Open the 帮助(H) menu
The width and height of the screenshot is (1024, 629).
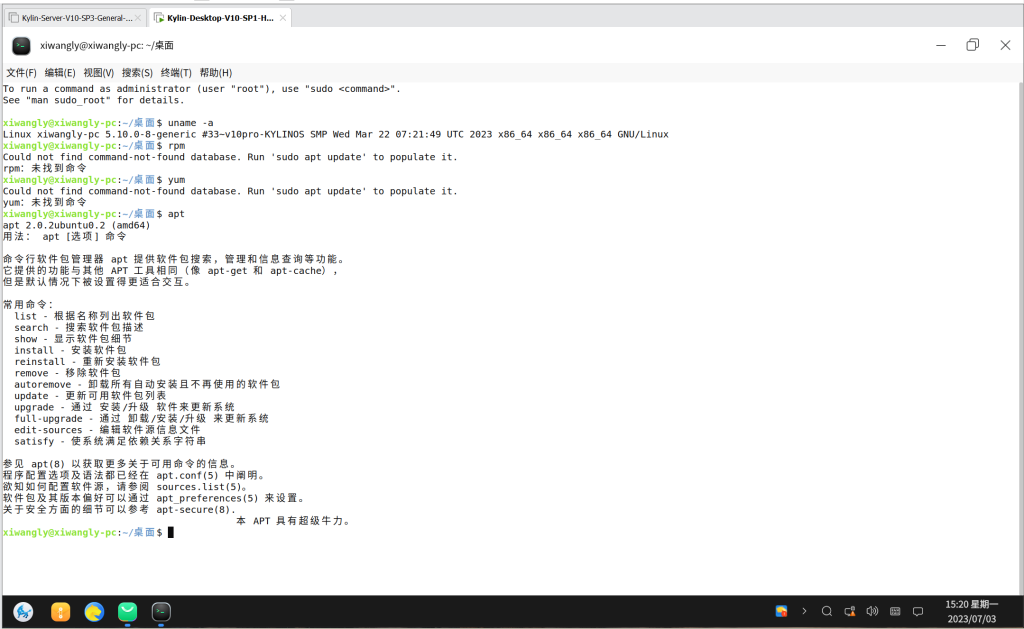click(x=215, y=73)
